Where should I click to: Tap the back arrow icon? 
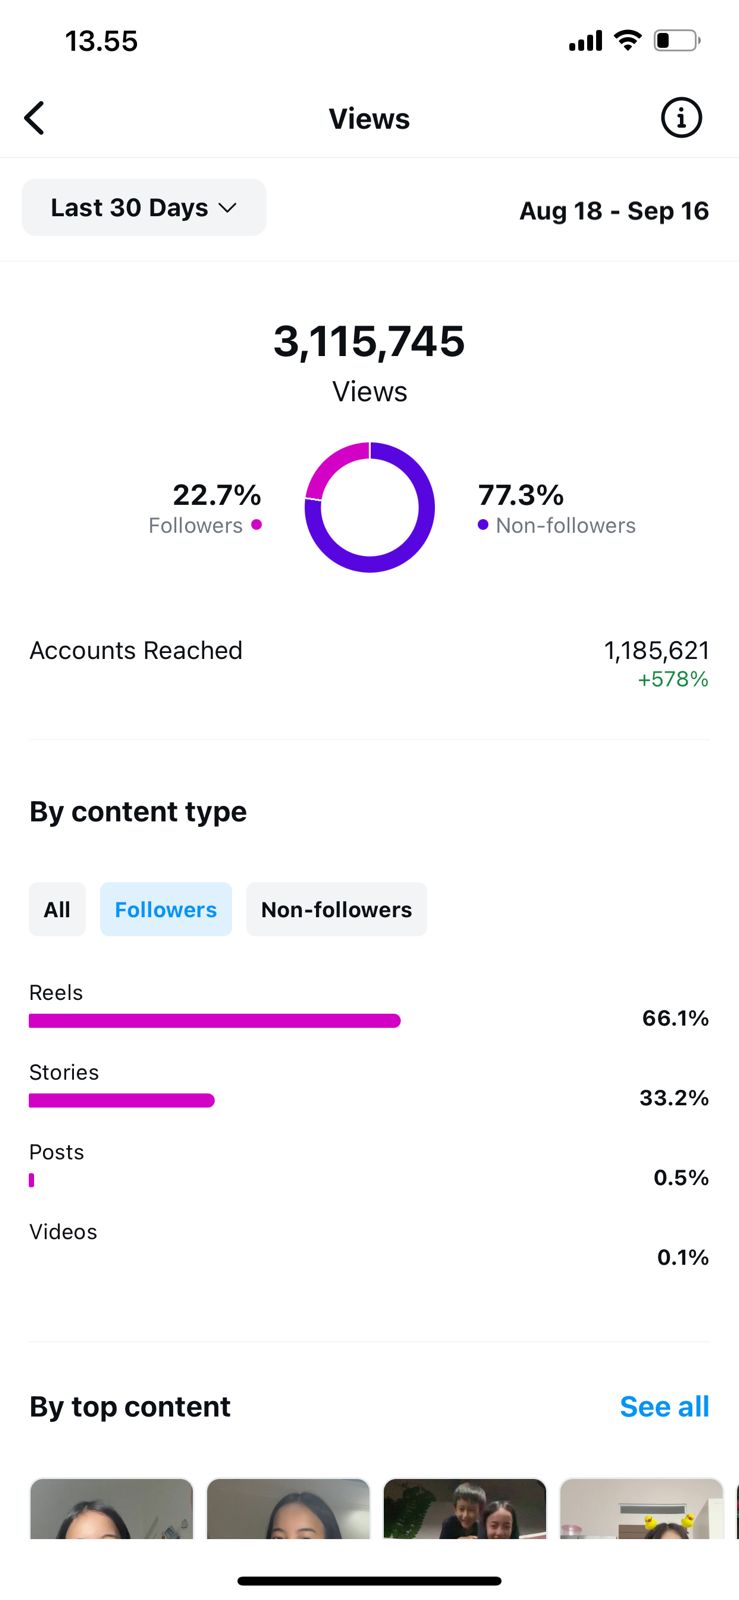pos(35,118)
